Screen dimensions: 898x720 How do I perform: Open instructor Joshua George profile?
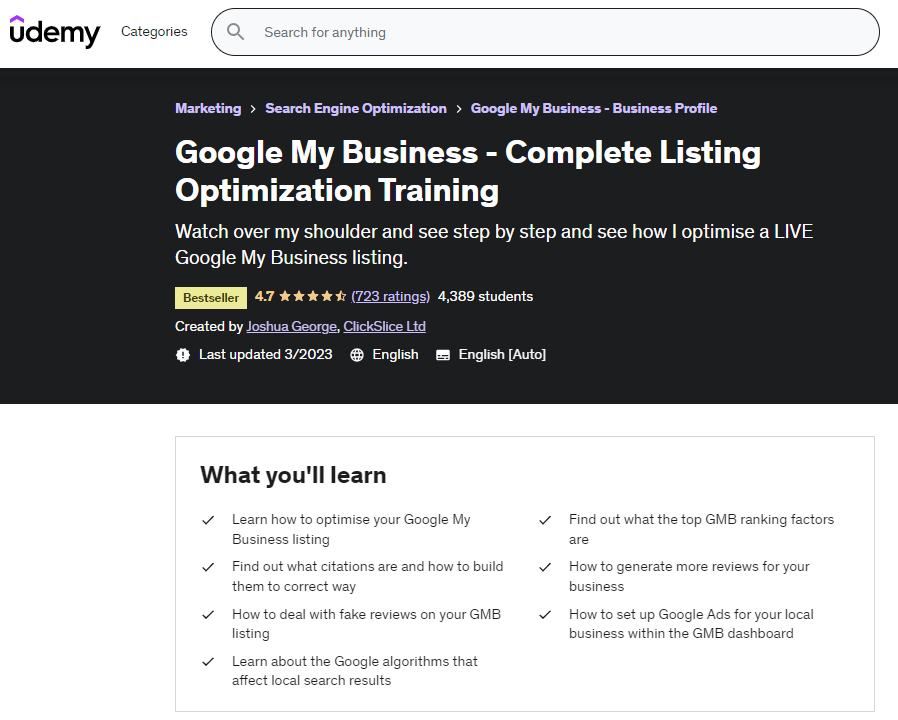292,326
